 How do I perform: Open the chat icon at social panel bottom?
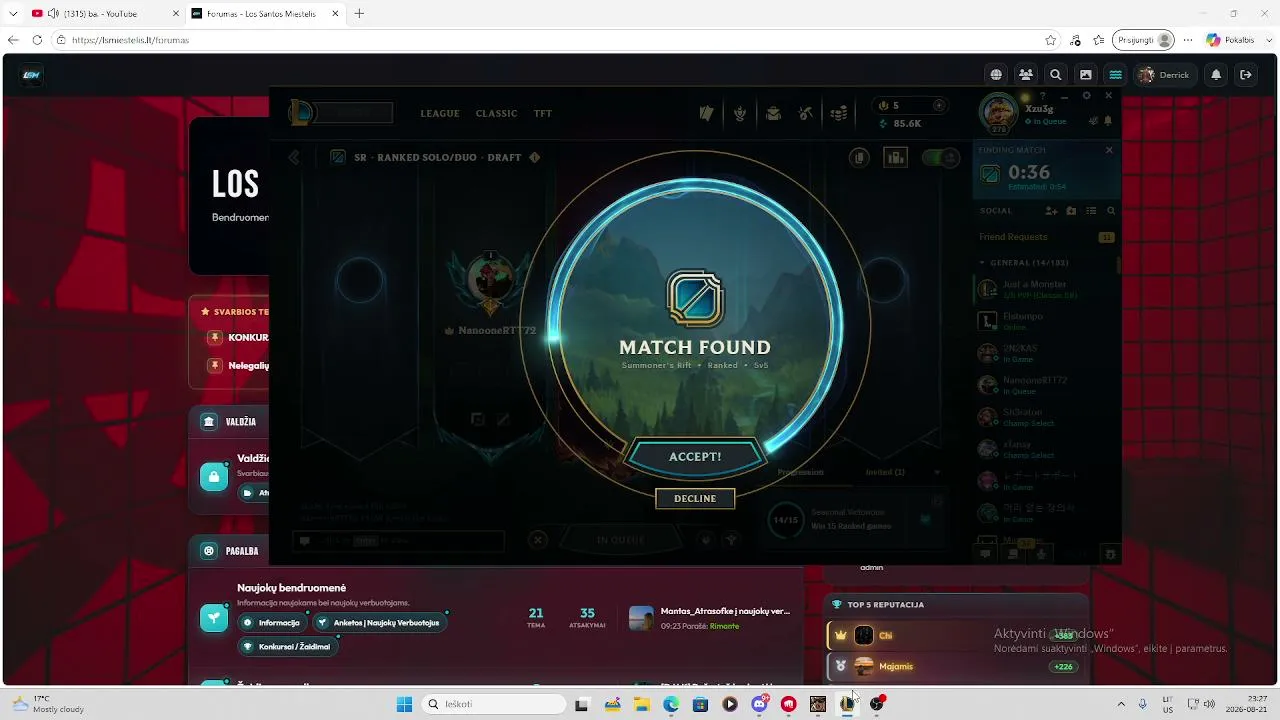pos(985,554)
